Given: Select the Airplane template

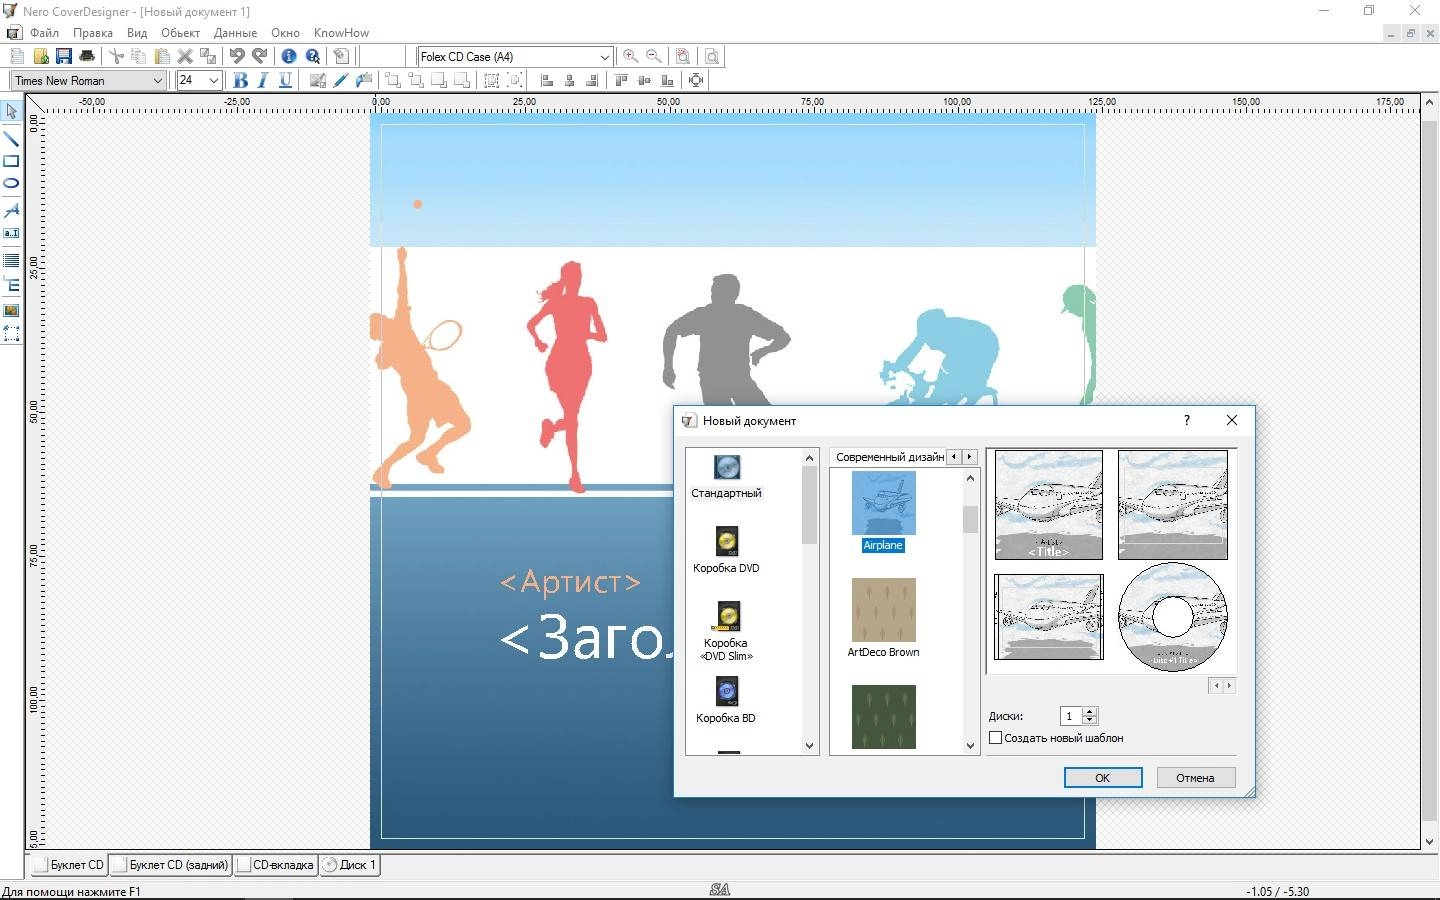Looking at the screenshot, I should [x=883, y=512].
